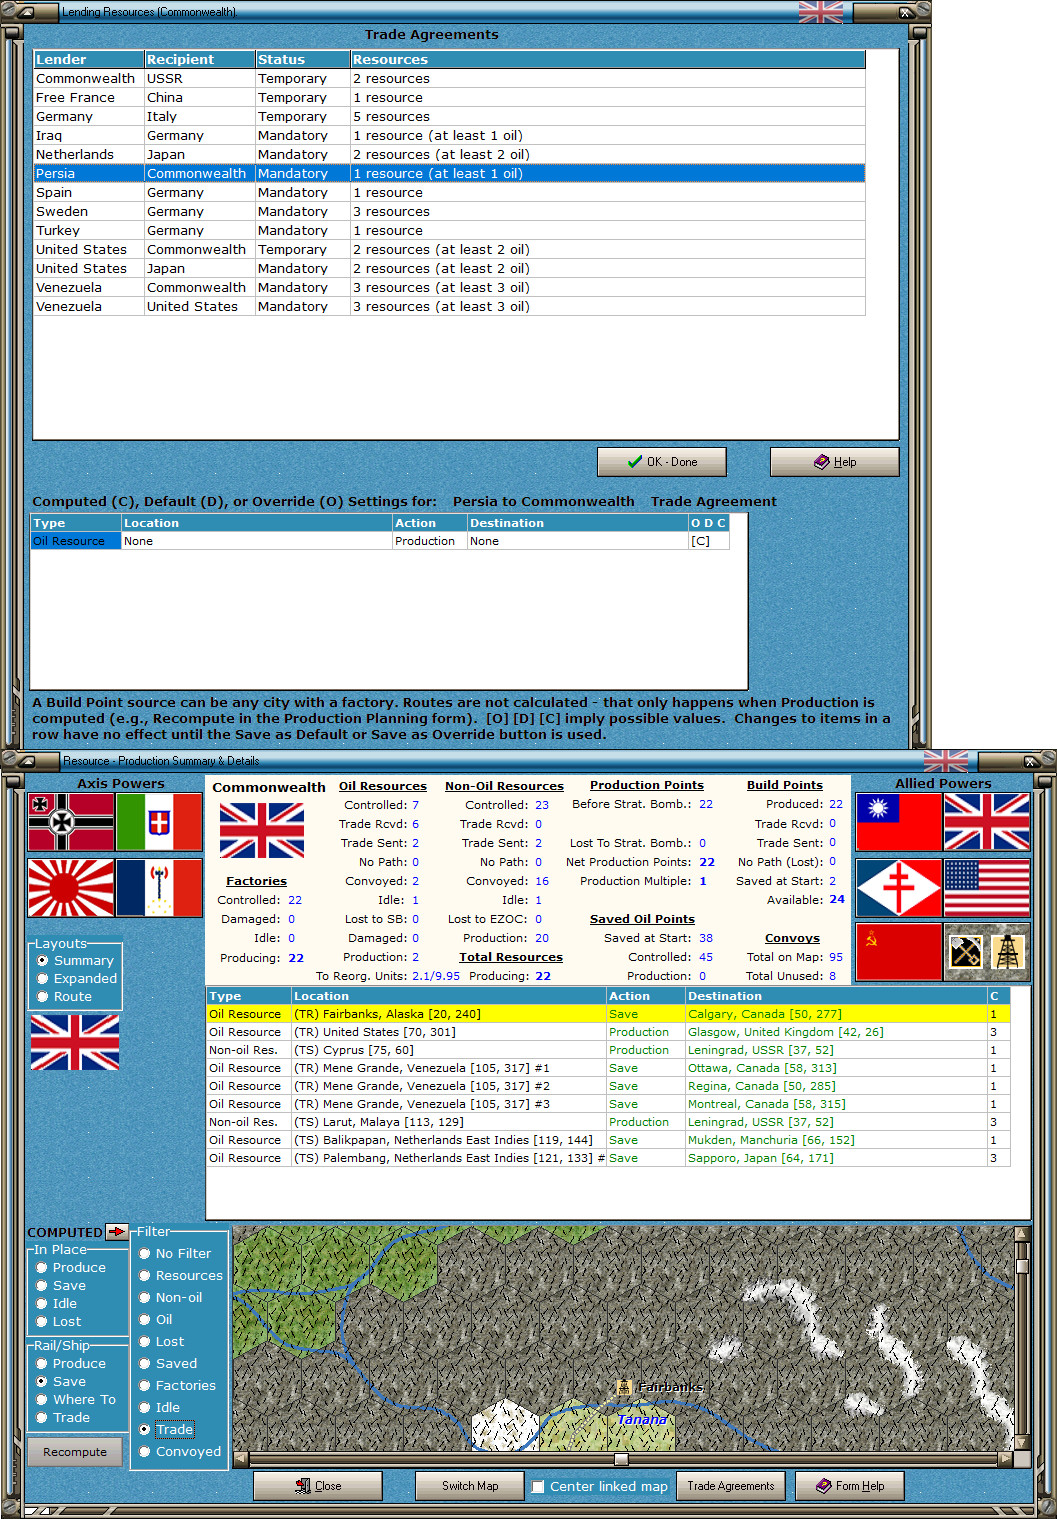
Task: Click the Recipient column header
Action: tap(200, 60)
